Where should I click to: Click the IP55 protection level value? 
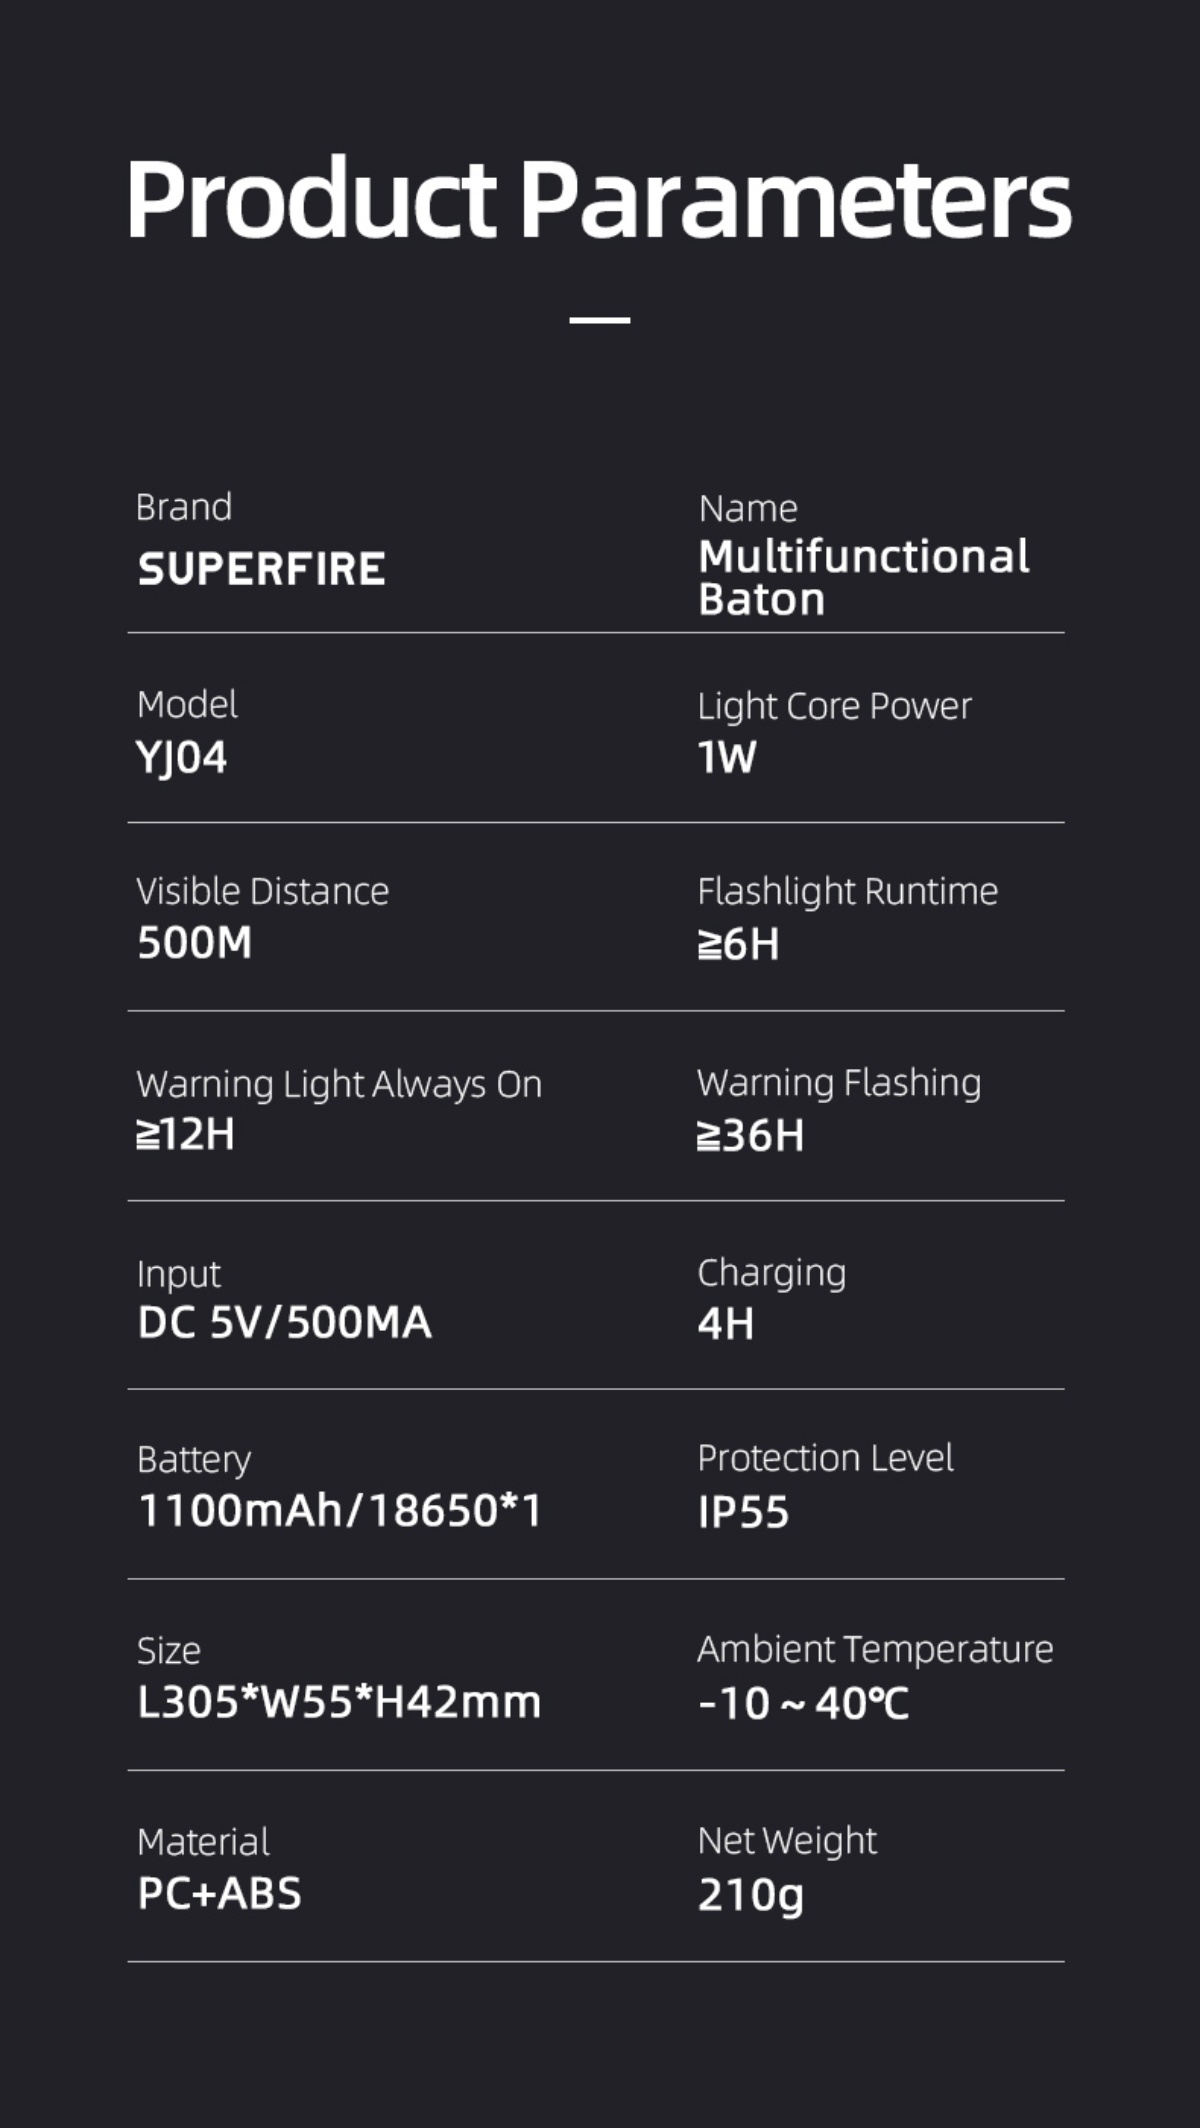click(x=744, y=1512)
